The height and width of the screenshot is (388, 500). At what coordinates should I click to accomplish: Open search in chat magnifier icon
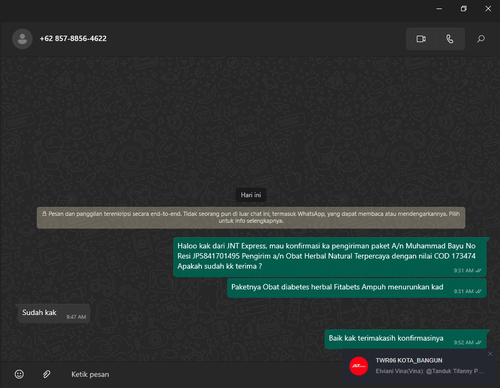click(x=481, y=39)
